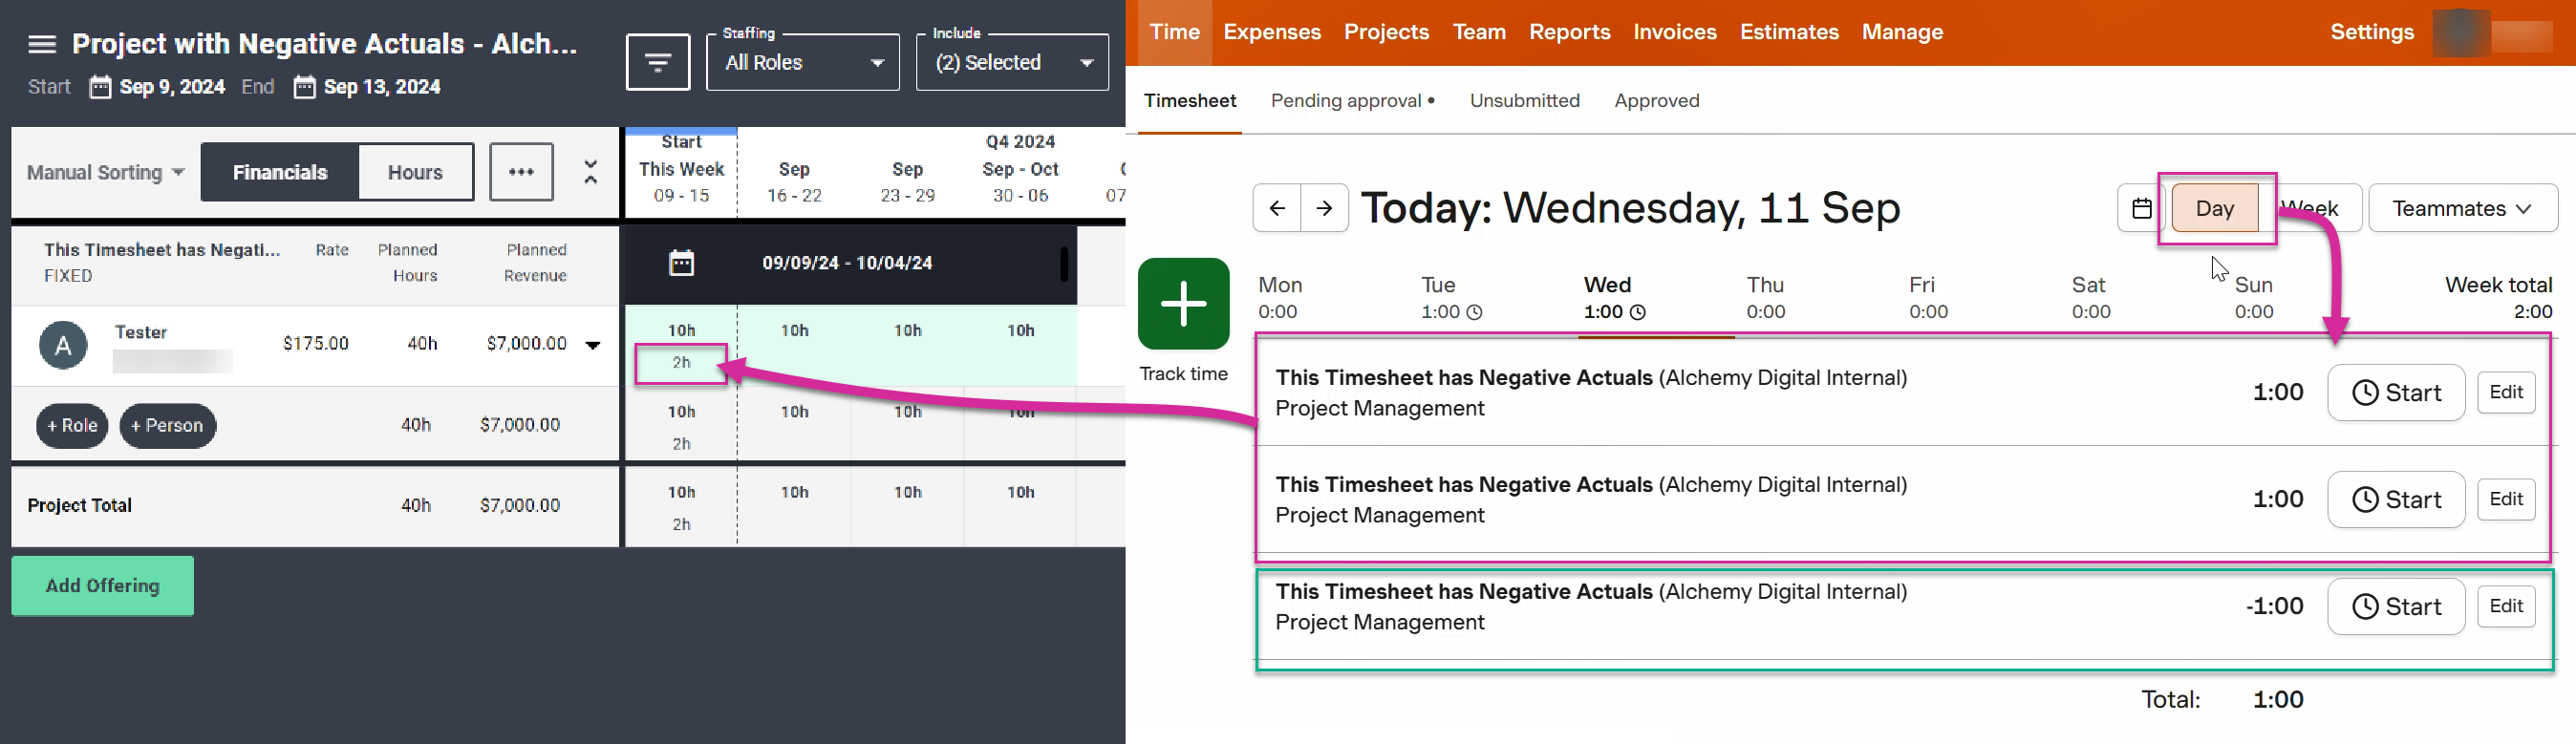Go to previous day arrow
The width and height of the screenshot is (2576, 744).
click(x=1277, y=208)
